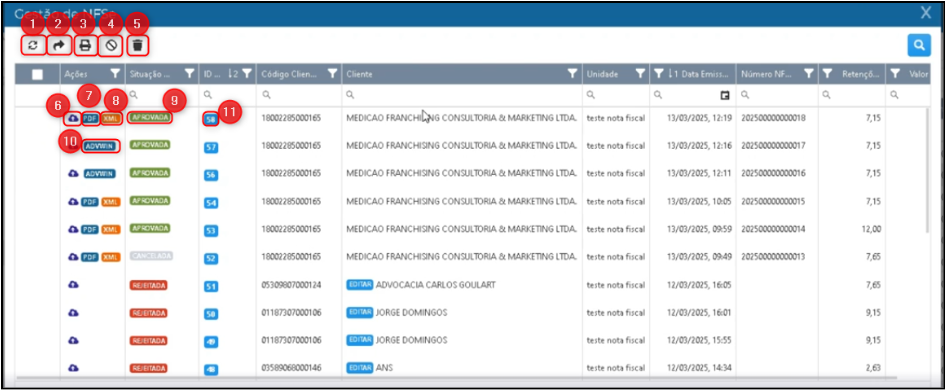Image resolution: width=945 pixels, height=390 pixels.
Task: Open the XML badge for ID 53
Action: click(111, 230)
